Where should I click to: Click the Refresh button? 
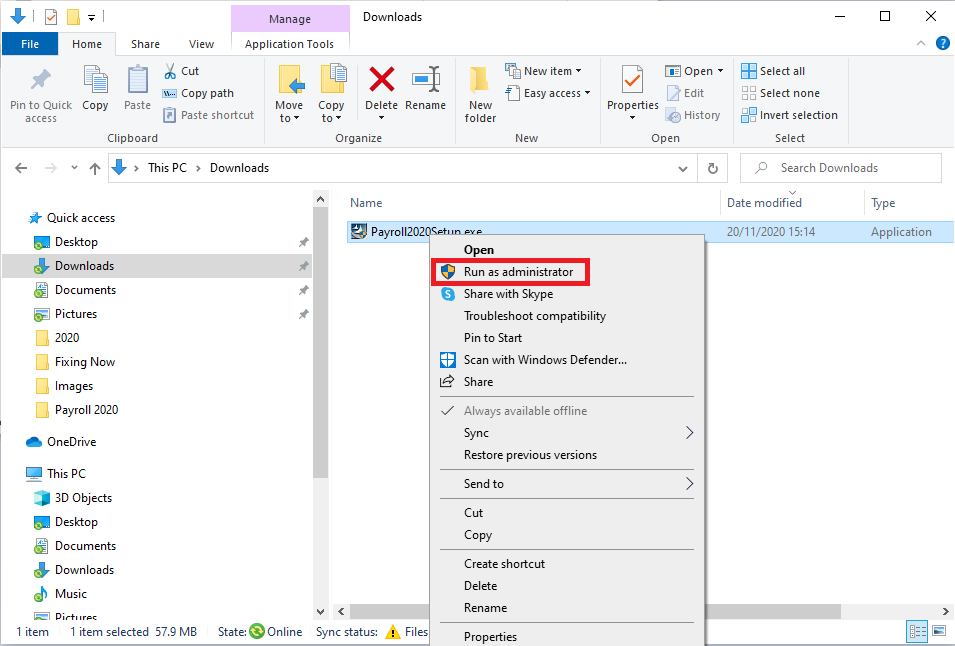click(713, 169)
